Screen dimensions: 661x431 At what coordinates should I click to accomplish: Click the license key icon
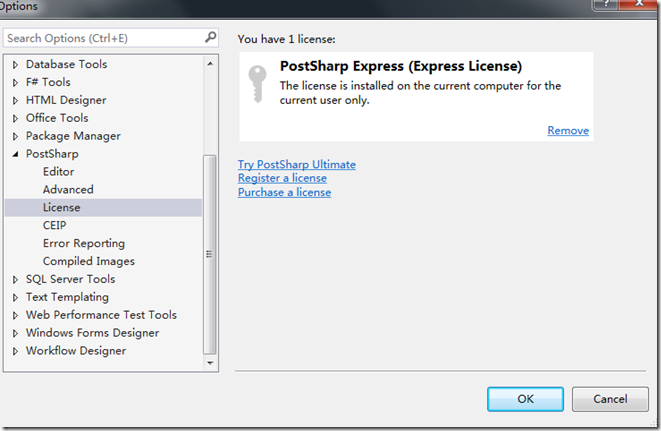(257, 84)
